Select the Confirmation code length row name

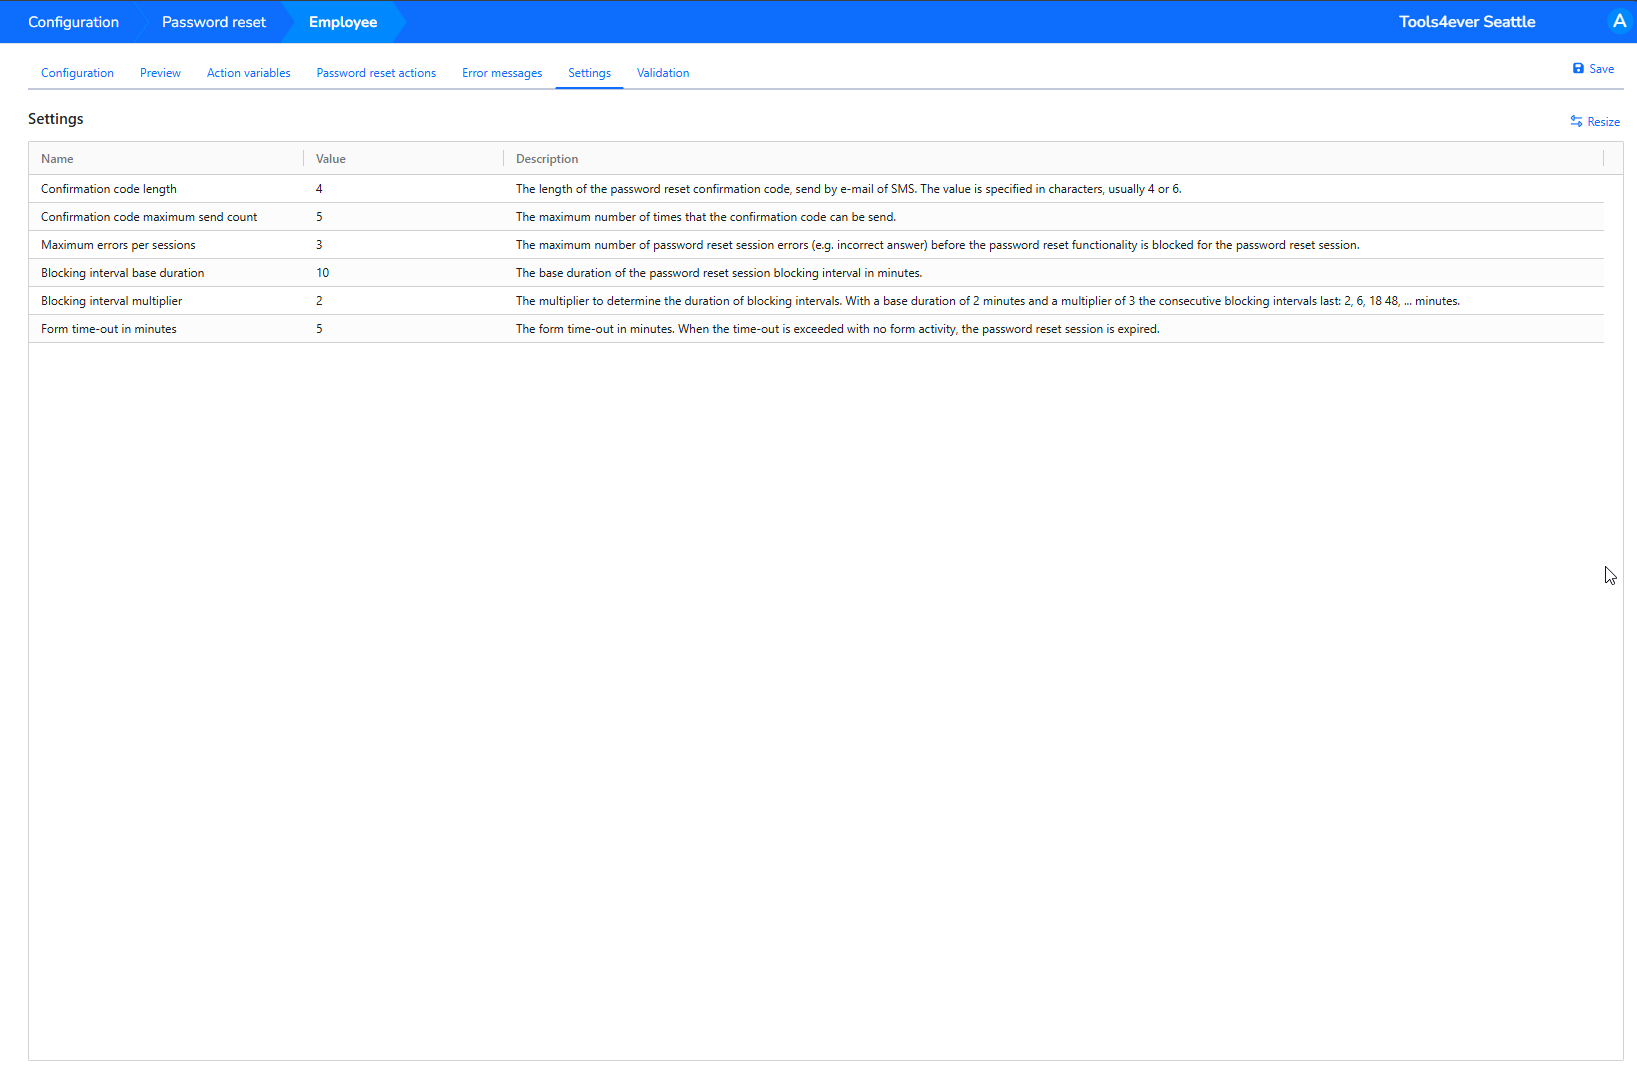click(109, 189)
